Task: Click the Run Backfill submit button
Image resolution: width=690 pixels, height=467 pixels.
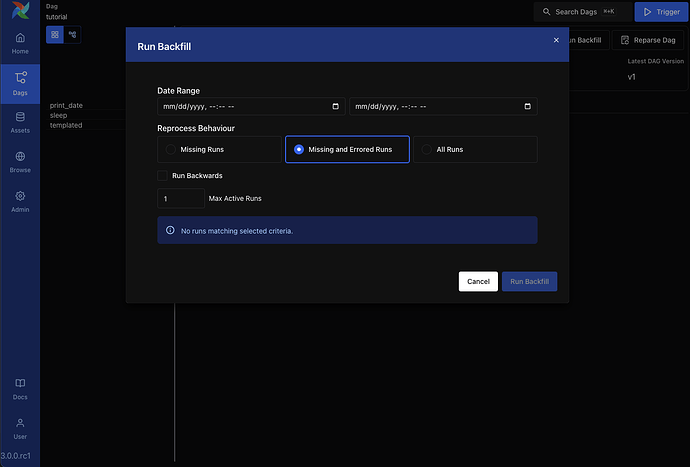Action: 529,281
